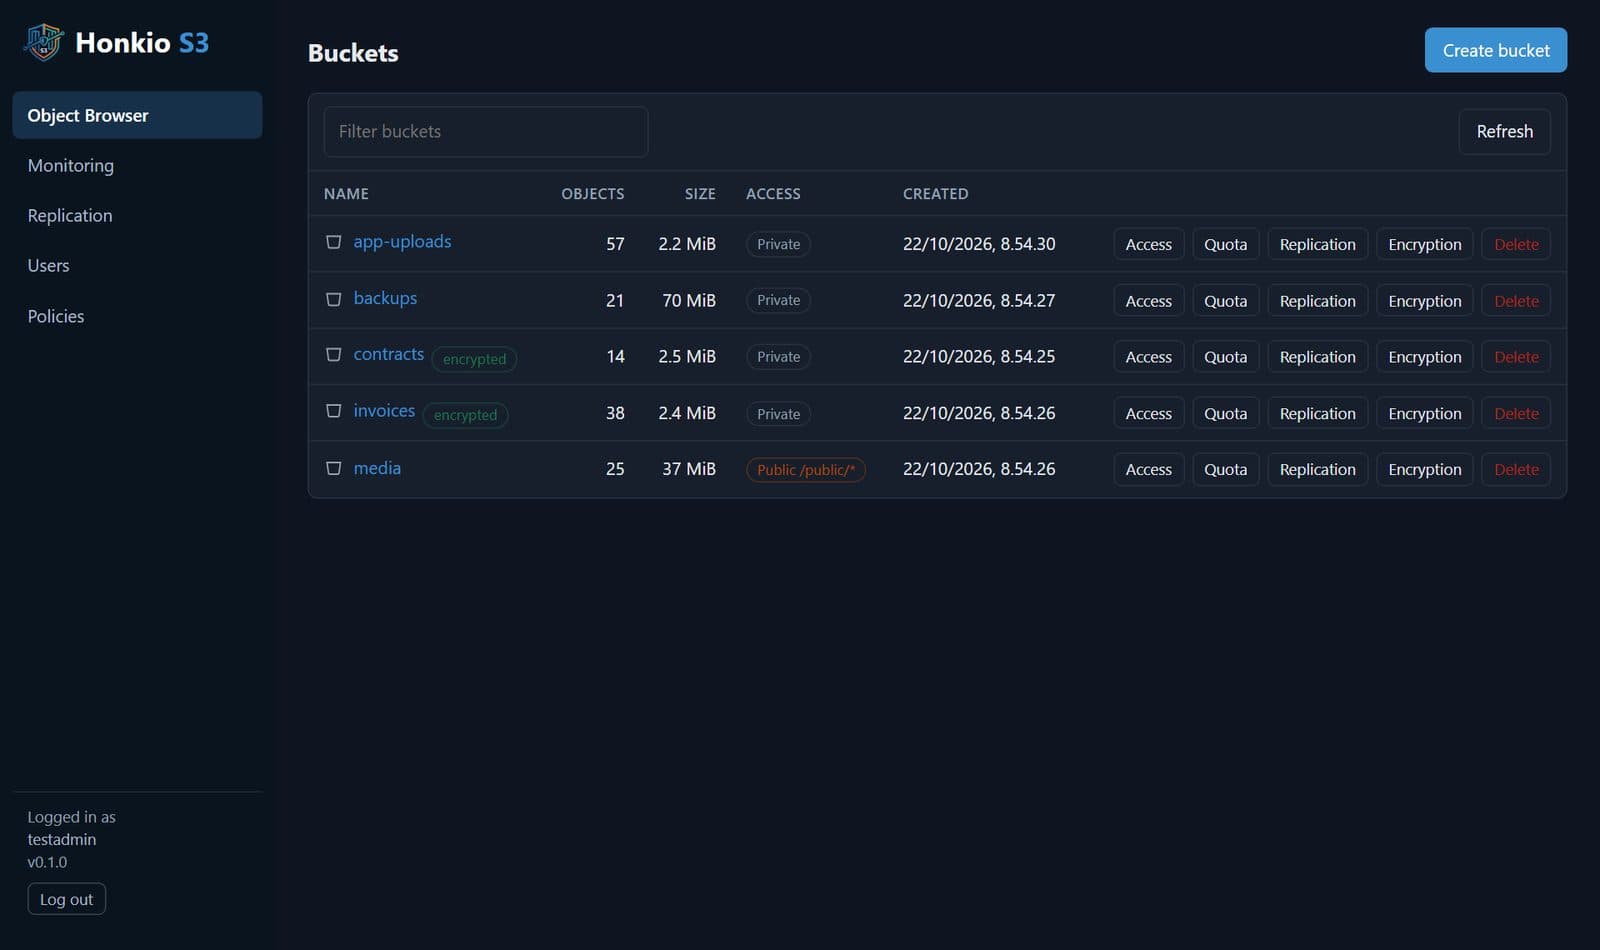Set Quota for media bucket
This screenshot has width=1600, height=950.
[1226, 469]
